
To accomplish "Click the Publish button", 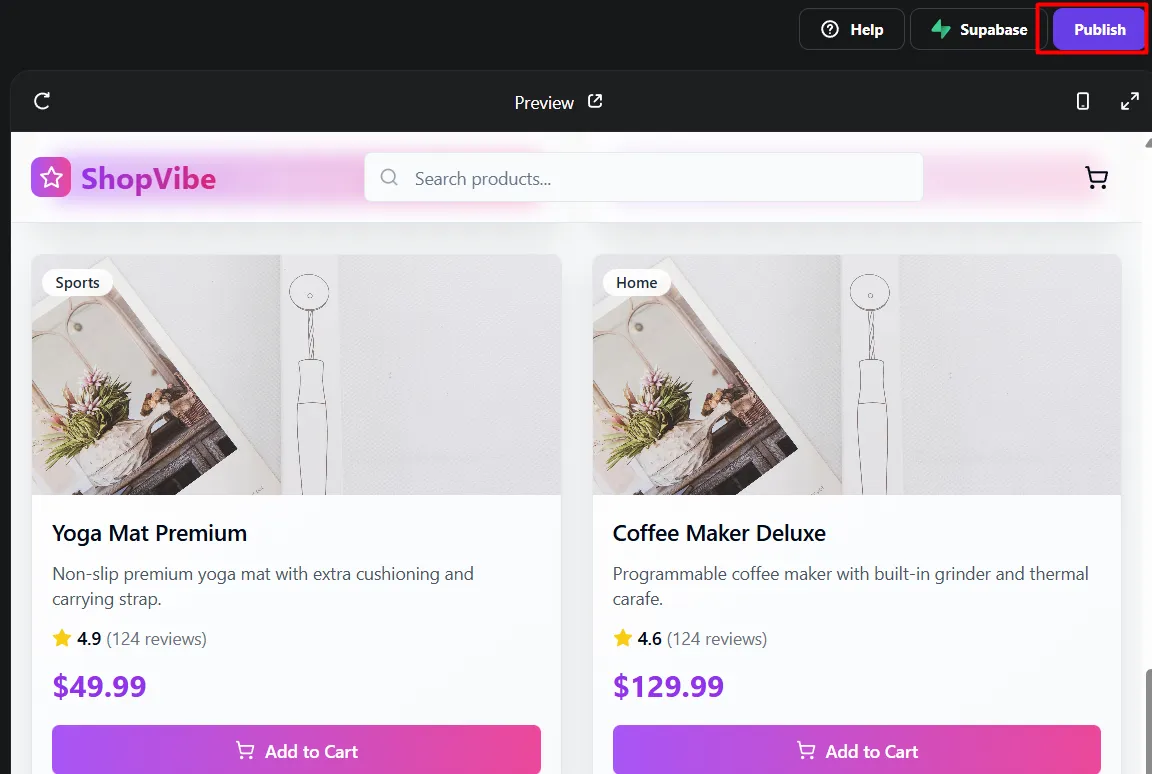I will (x=1099, y=29).
